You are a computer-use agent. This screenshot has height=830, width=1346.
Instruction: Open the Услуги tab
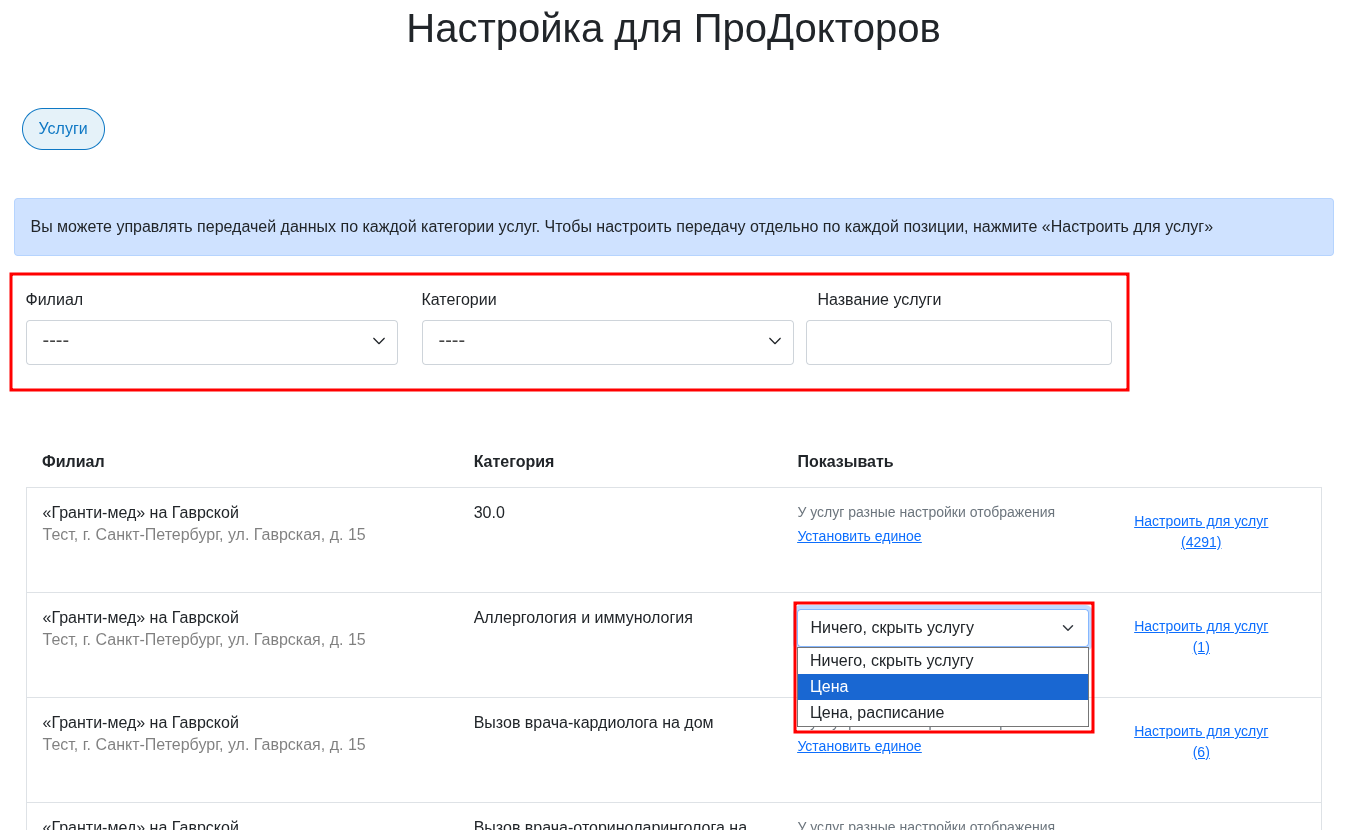(63, 129)
